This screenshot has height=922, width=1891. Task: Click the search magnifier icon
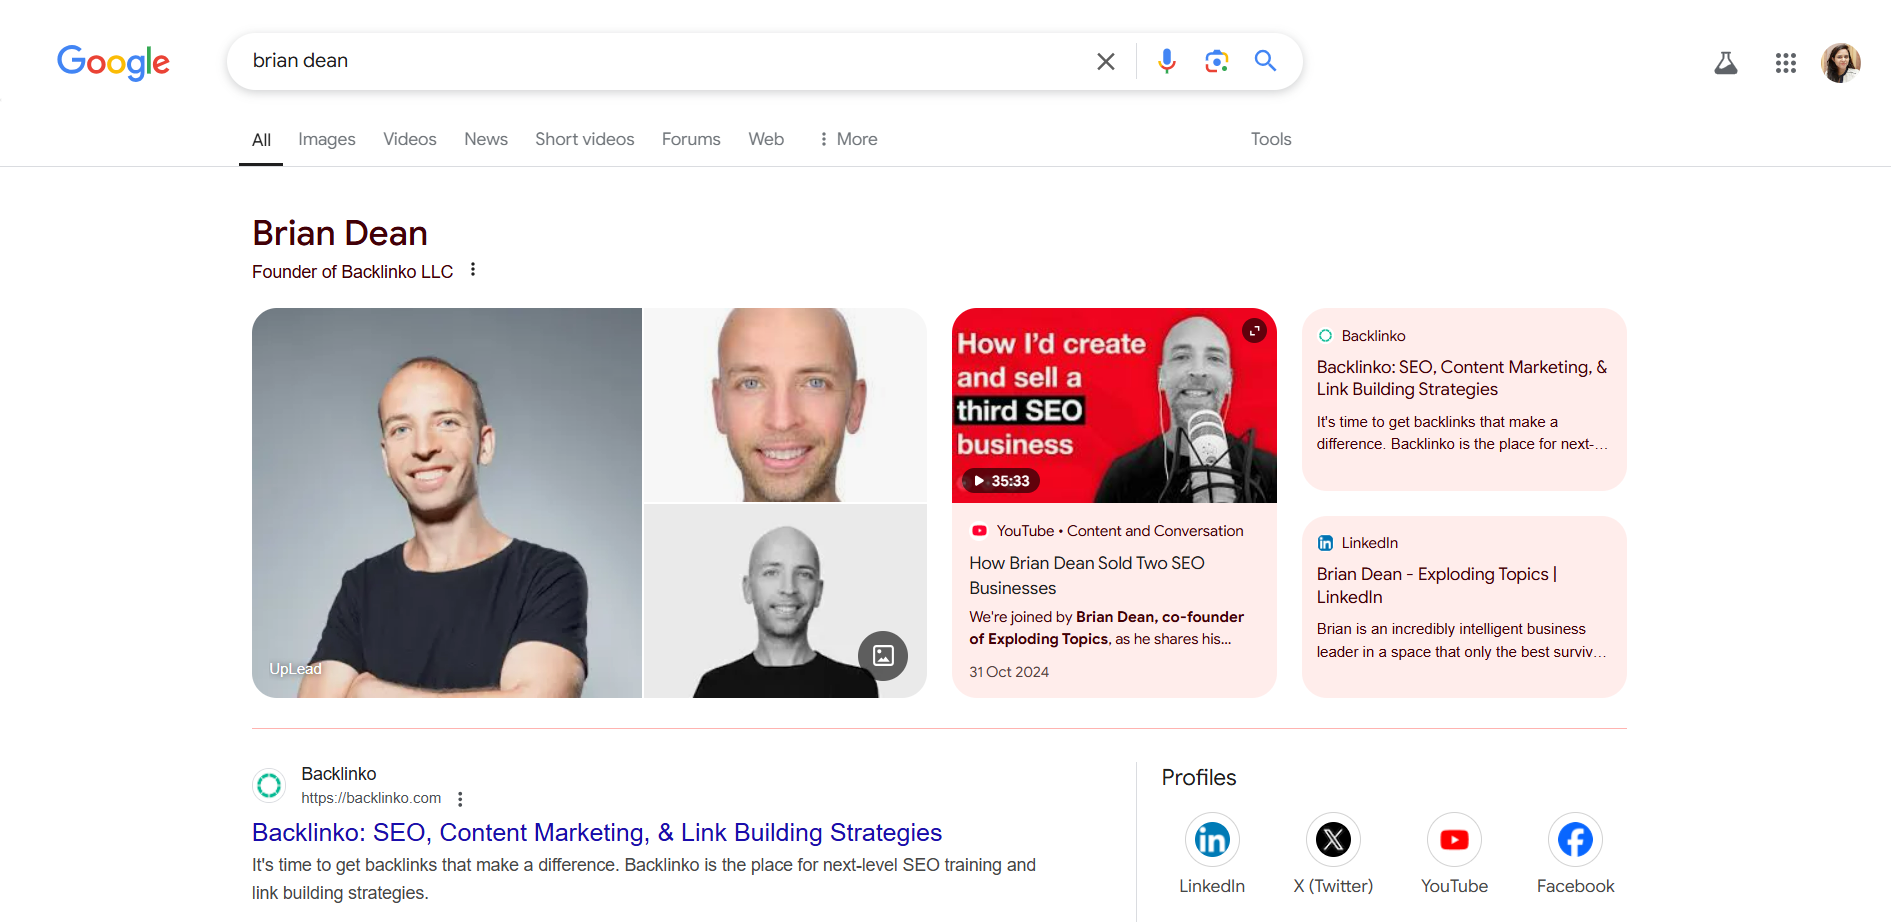point(1265,61)
